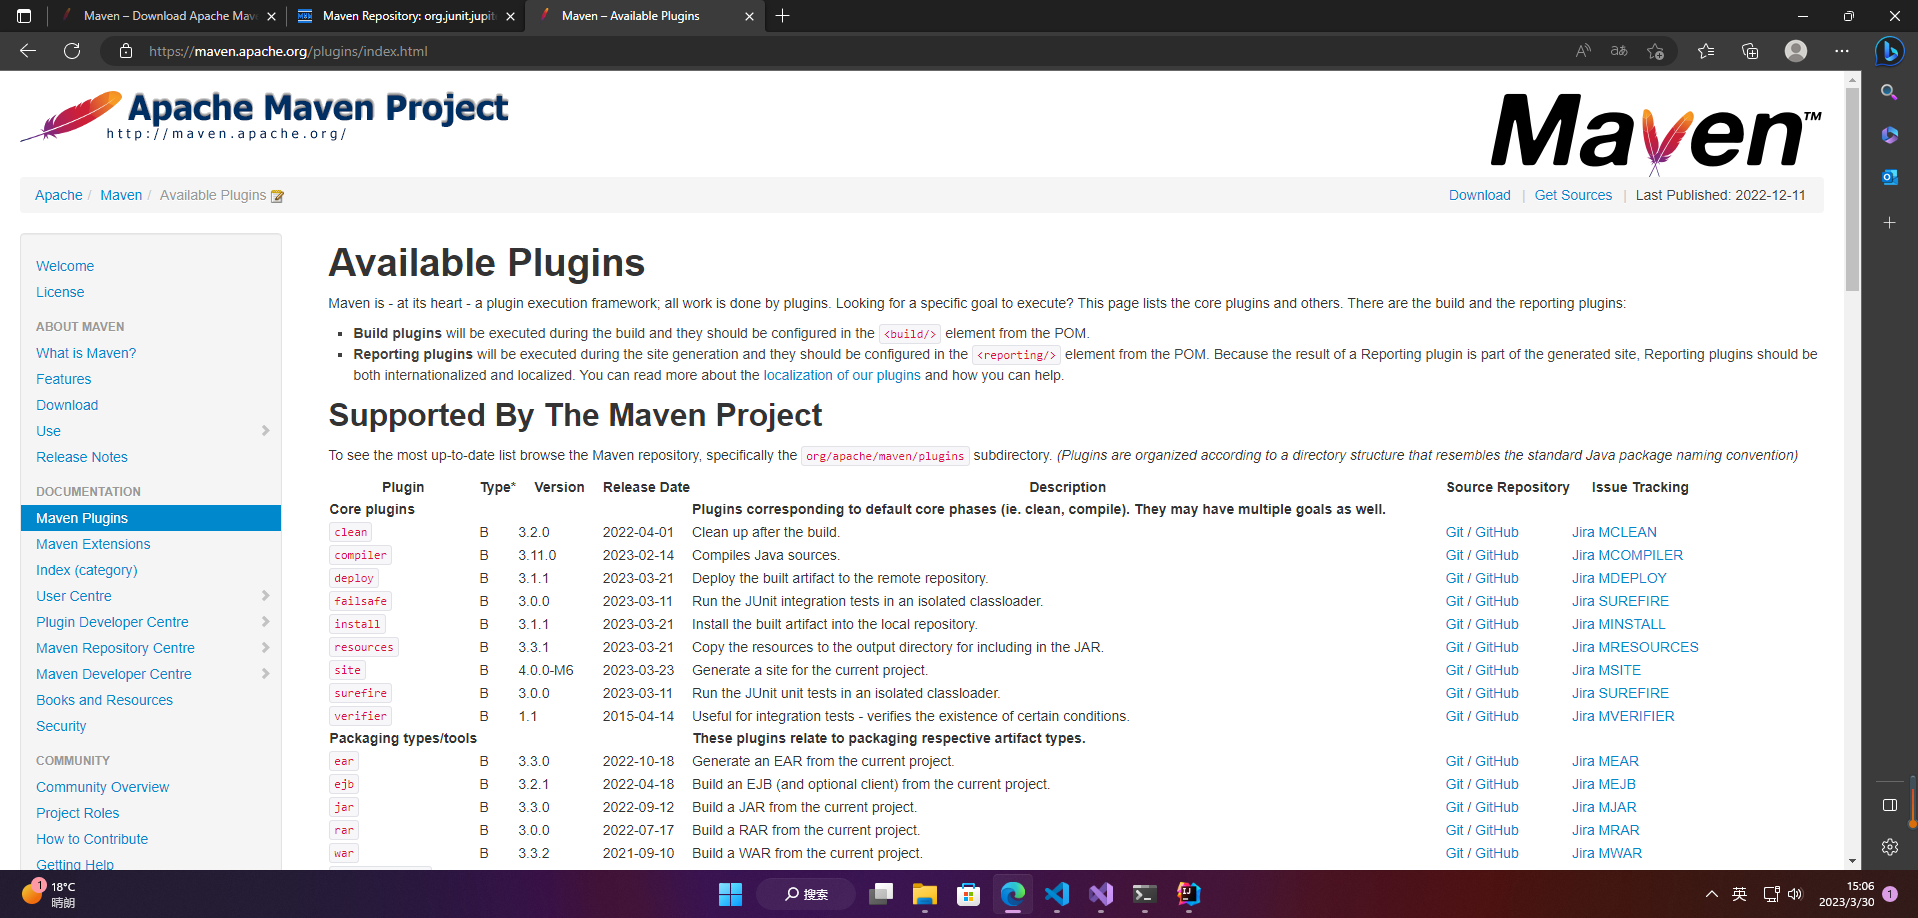
Task: Refresh the current page
Action: (x=72, y=51)
